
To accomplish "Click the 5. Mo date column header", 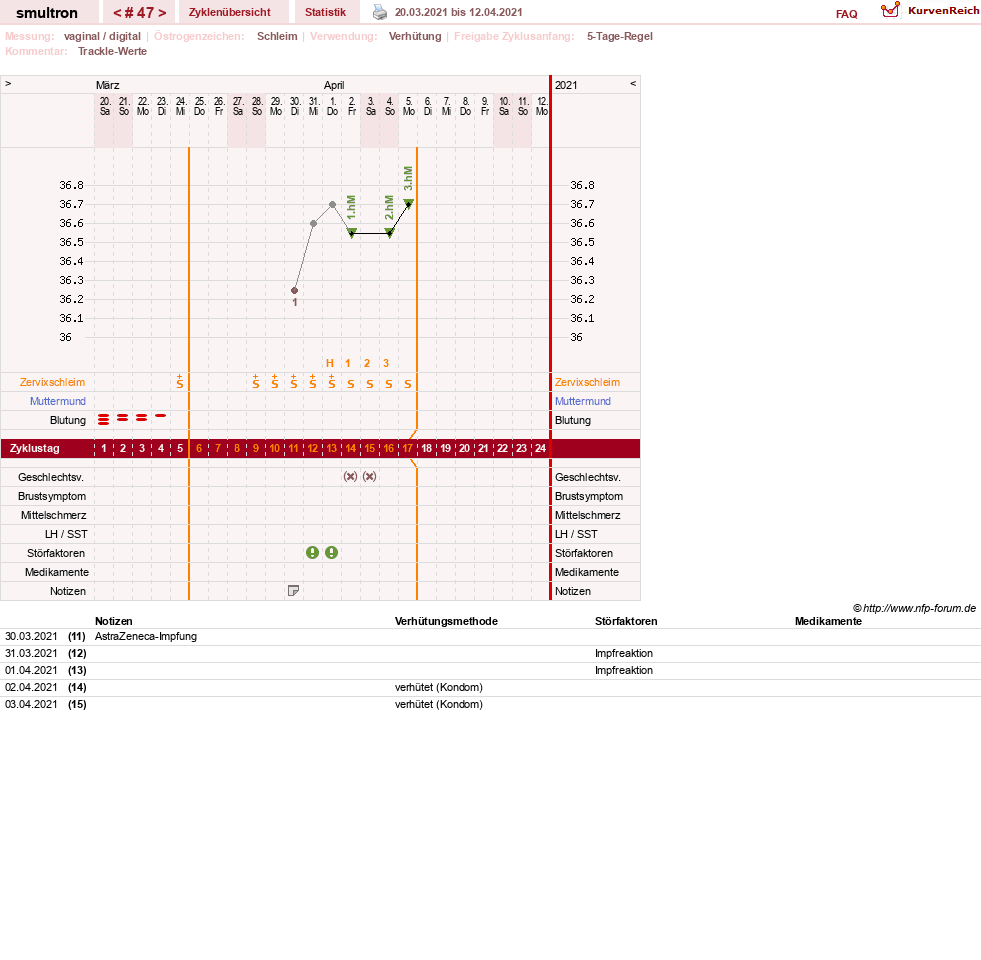I will pyautogui.click(x=409, y=106).
